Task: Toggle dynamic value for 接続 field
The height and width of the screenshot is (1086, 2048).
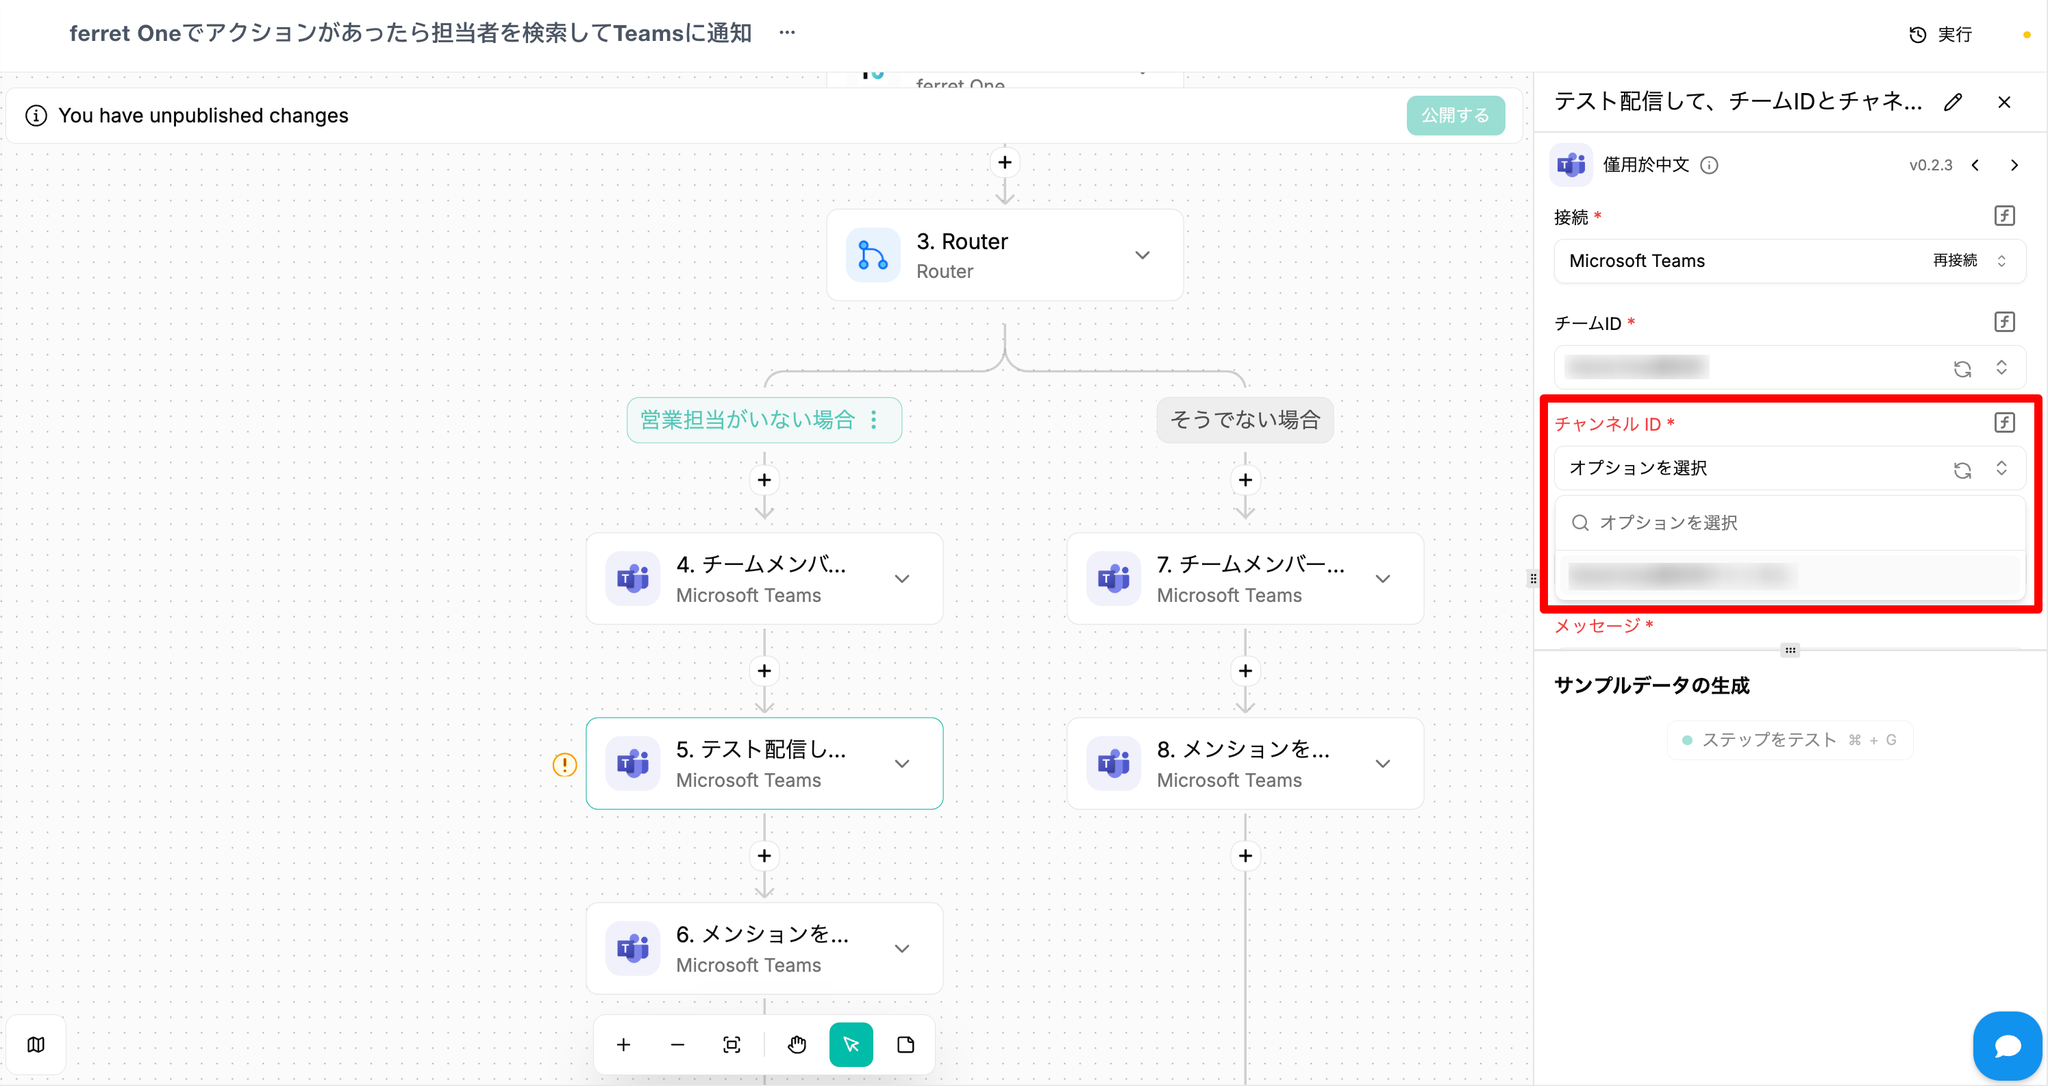Action: (x=2004, y=216)
